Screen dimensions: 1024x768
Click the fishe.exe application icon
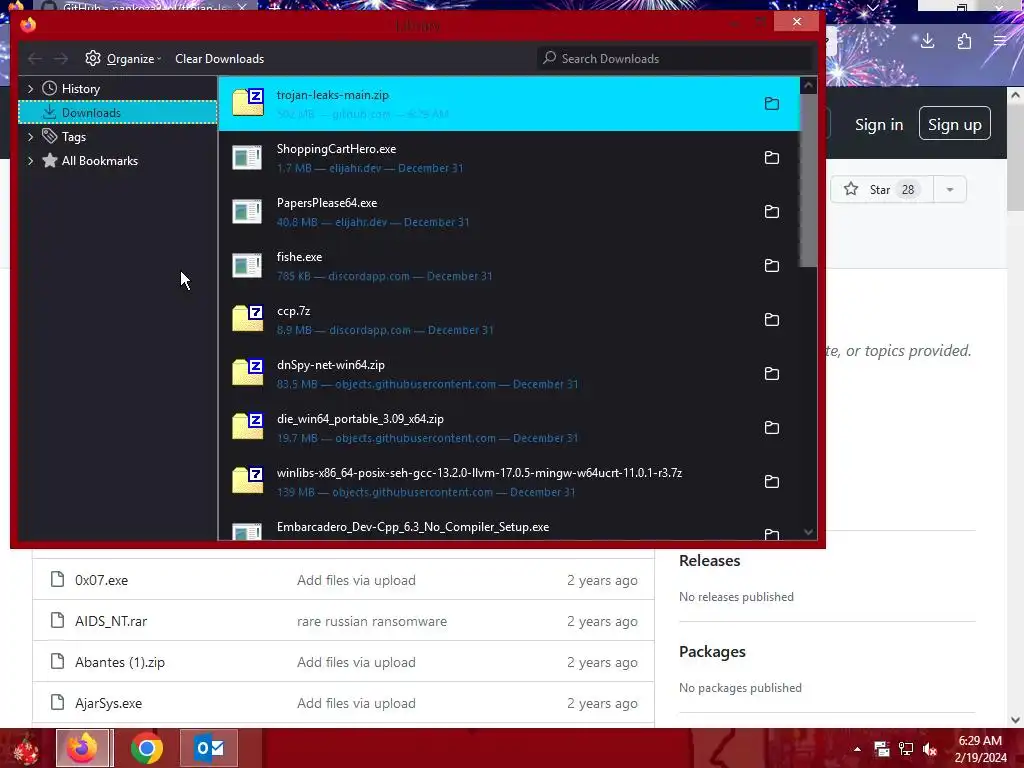coord(248,265)
